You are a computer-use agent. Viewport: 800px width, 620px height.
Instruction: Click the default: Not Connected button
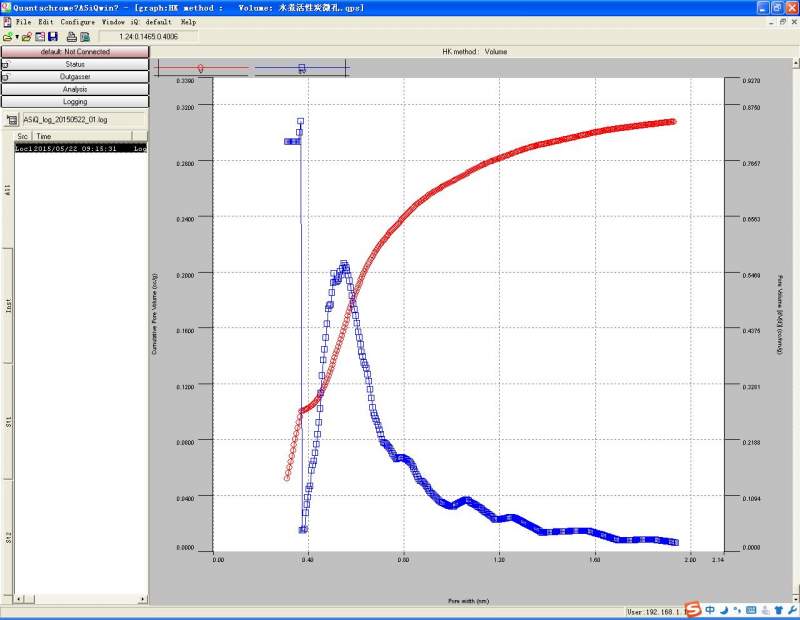coord(75,52)
